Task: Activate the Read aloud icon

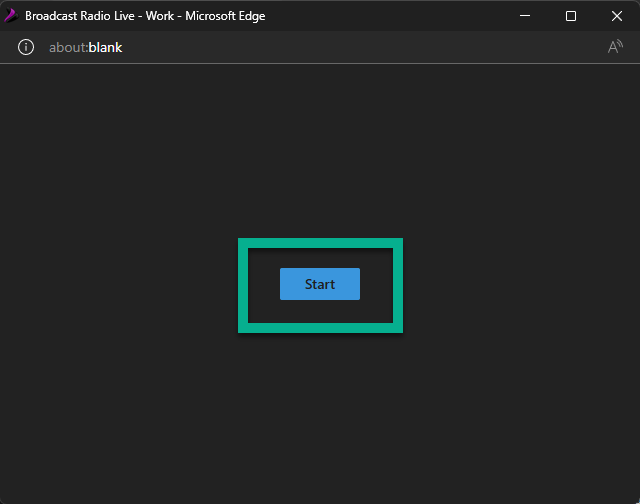Action: [615, 47]
